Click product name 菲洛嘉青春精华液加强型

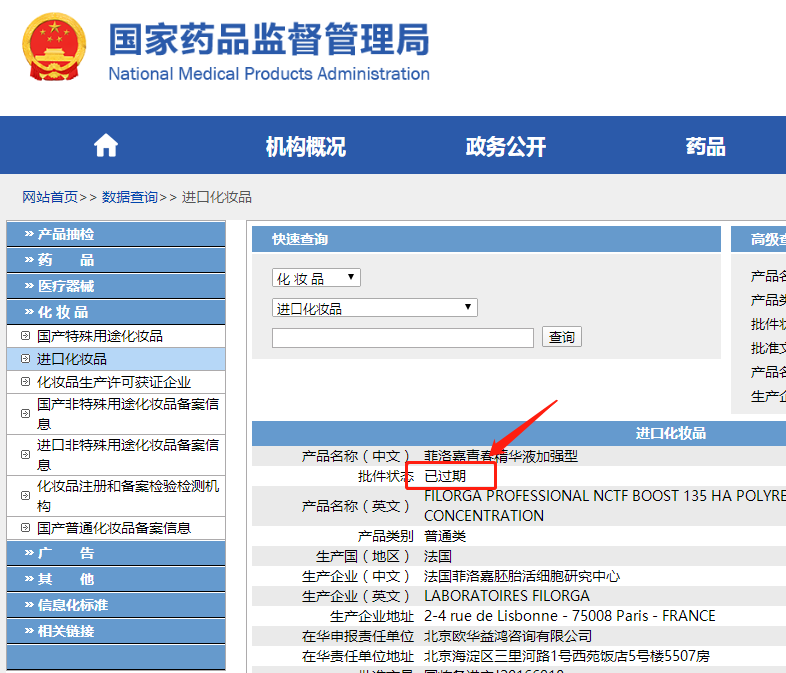501,456
